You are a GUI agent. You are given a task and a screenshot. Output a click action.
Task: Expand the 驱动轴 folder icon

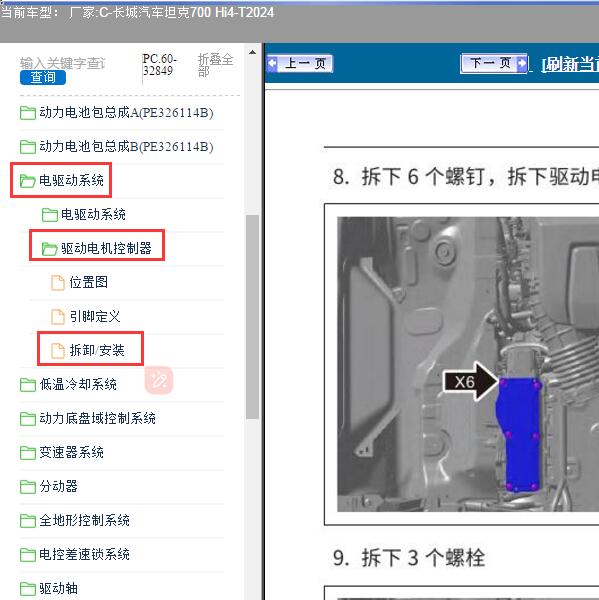(x=28, y=589)
